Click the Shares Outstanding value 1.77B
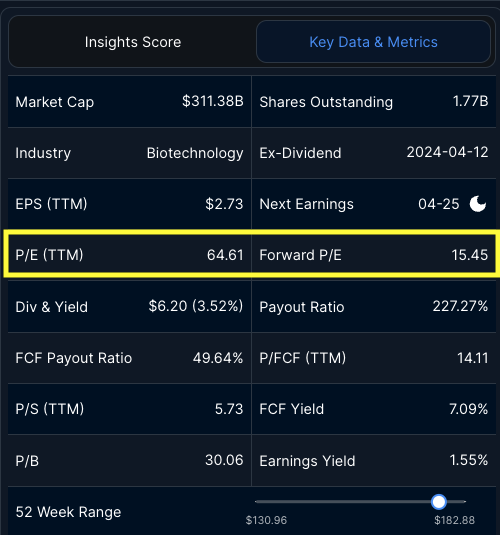The image size is (500, 535). point(470,101)
